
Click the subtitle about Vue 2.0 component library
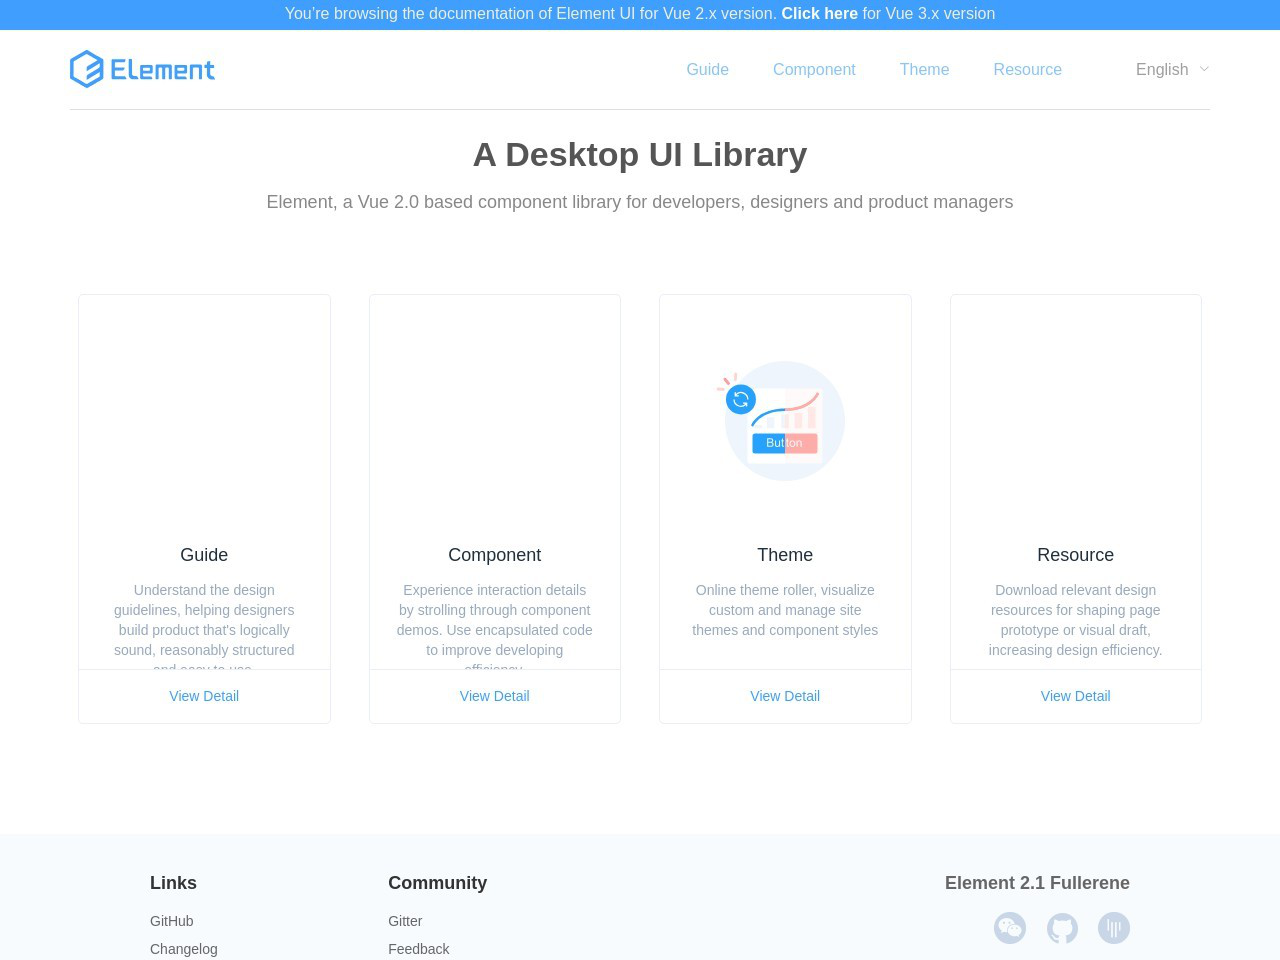pyautogui.click(x=640, y=202)
